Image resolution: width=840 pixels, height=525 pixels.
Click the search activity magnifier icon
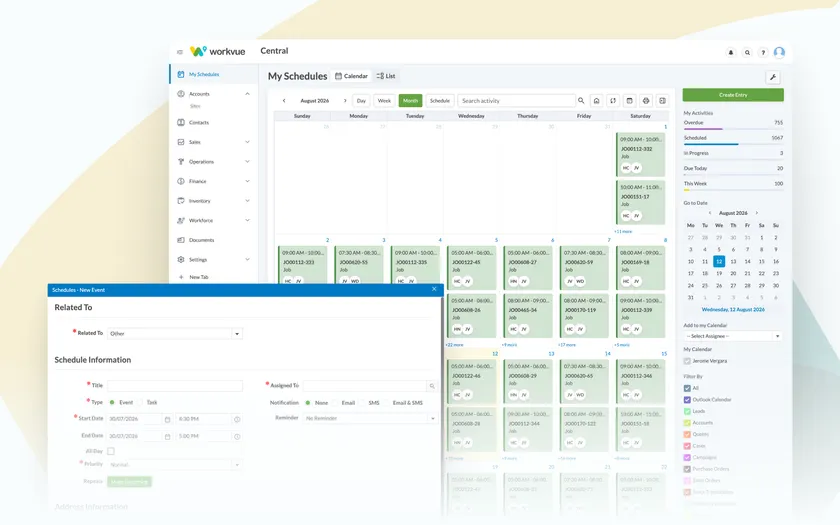581,101
